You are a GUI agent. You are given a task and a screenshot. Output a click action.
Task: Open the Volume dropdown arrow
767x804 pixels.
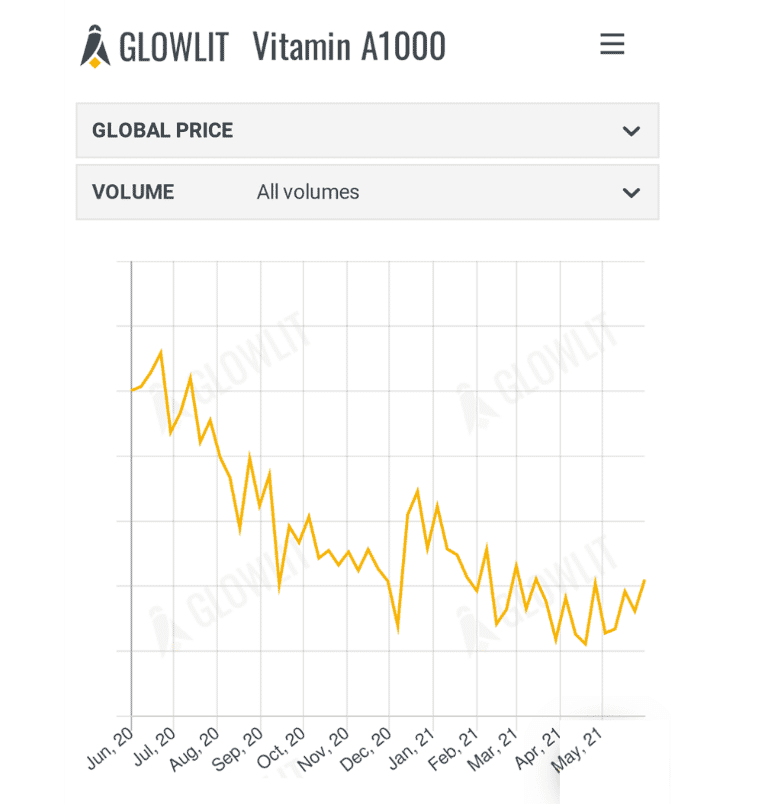click(631, 193)
